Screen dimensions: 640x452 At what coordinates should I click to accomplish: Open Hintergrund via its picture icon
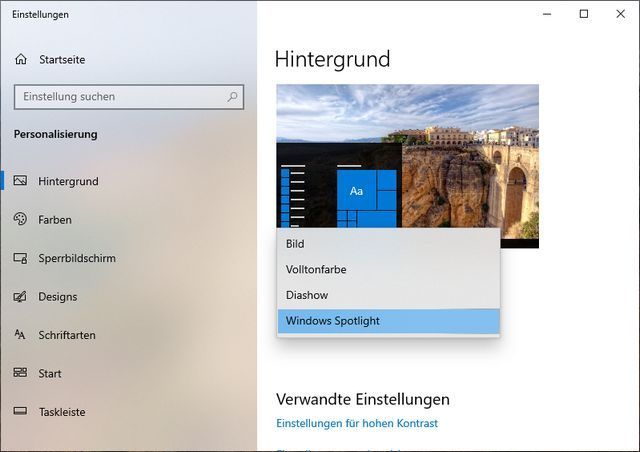(x=20, y=180)
